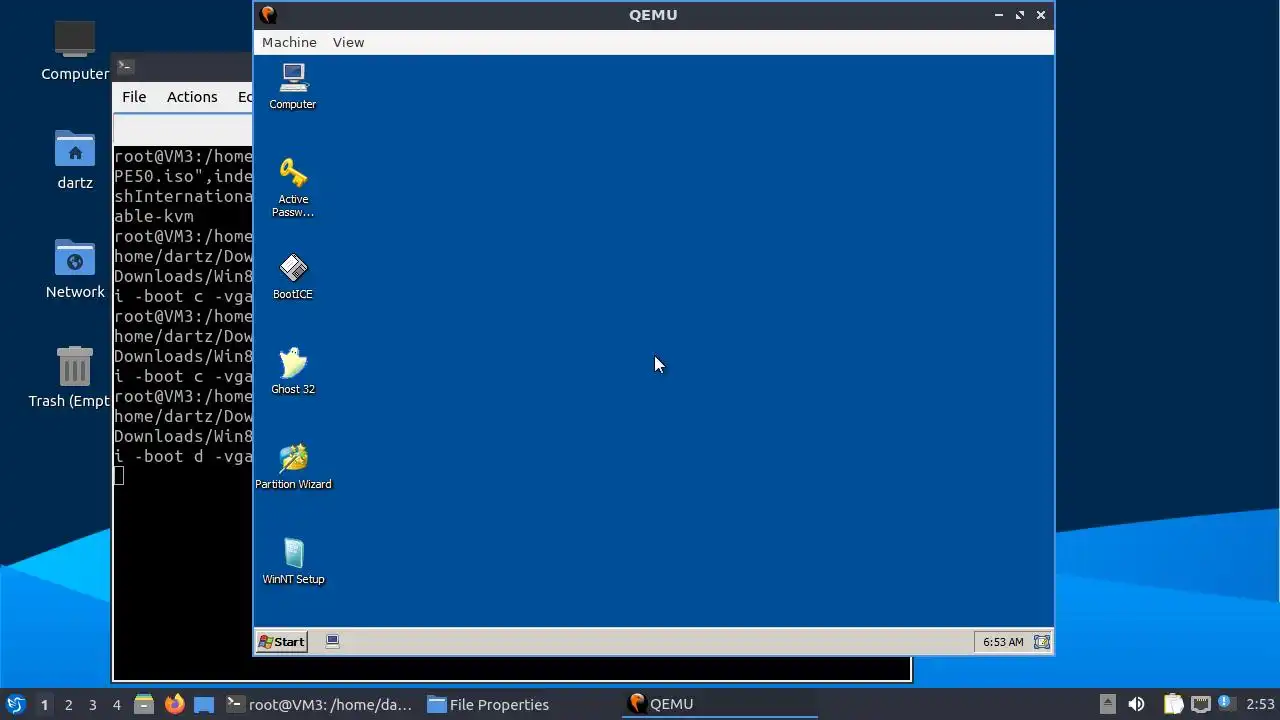The height and width of the screenshot is (720, 1280).
Task: Launch Active Password Changer key icon
Action: tap(293, 187)
